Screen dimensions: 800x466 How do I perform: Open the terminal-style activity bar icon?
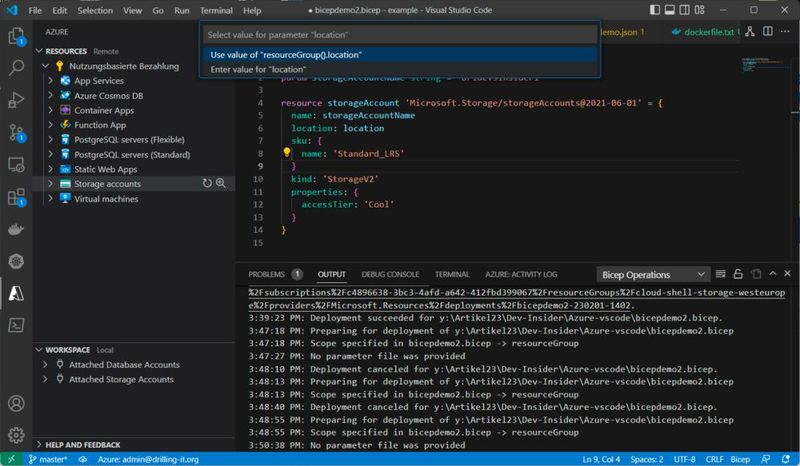click(x=16, y=325)
